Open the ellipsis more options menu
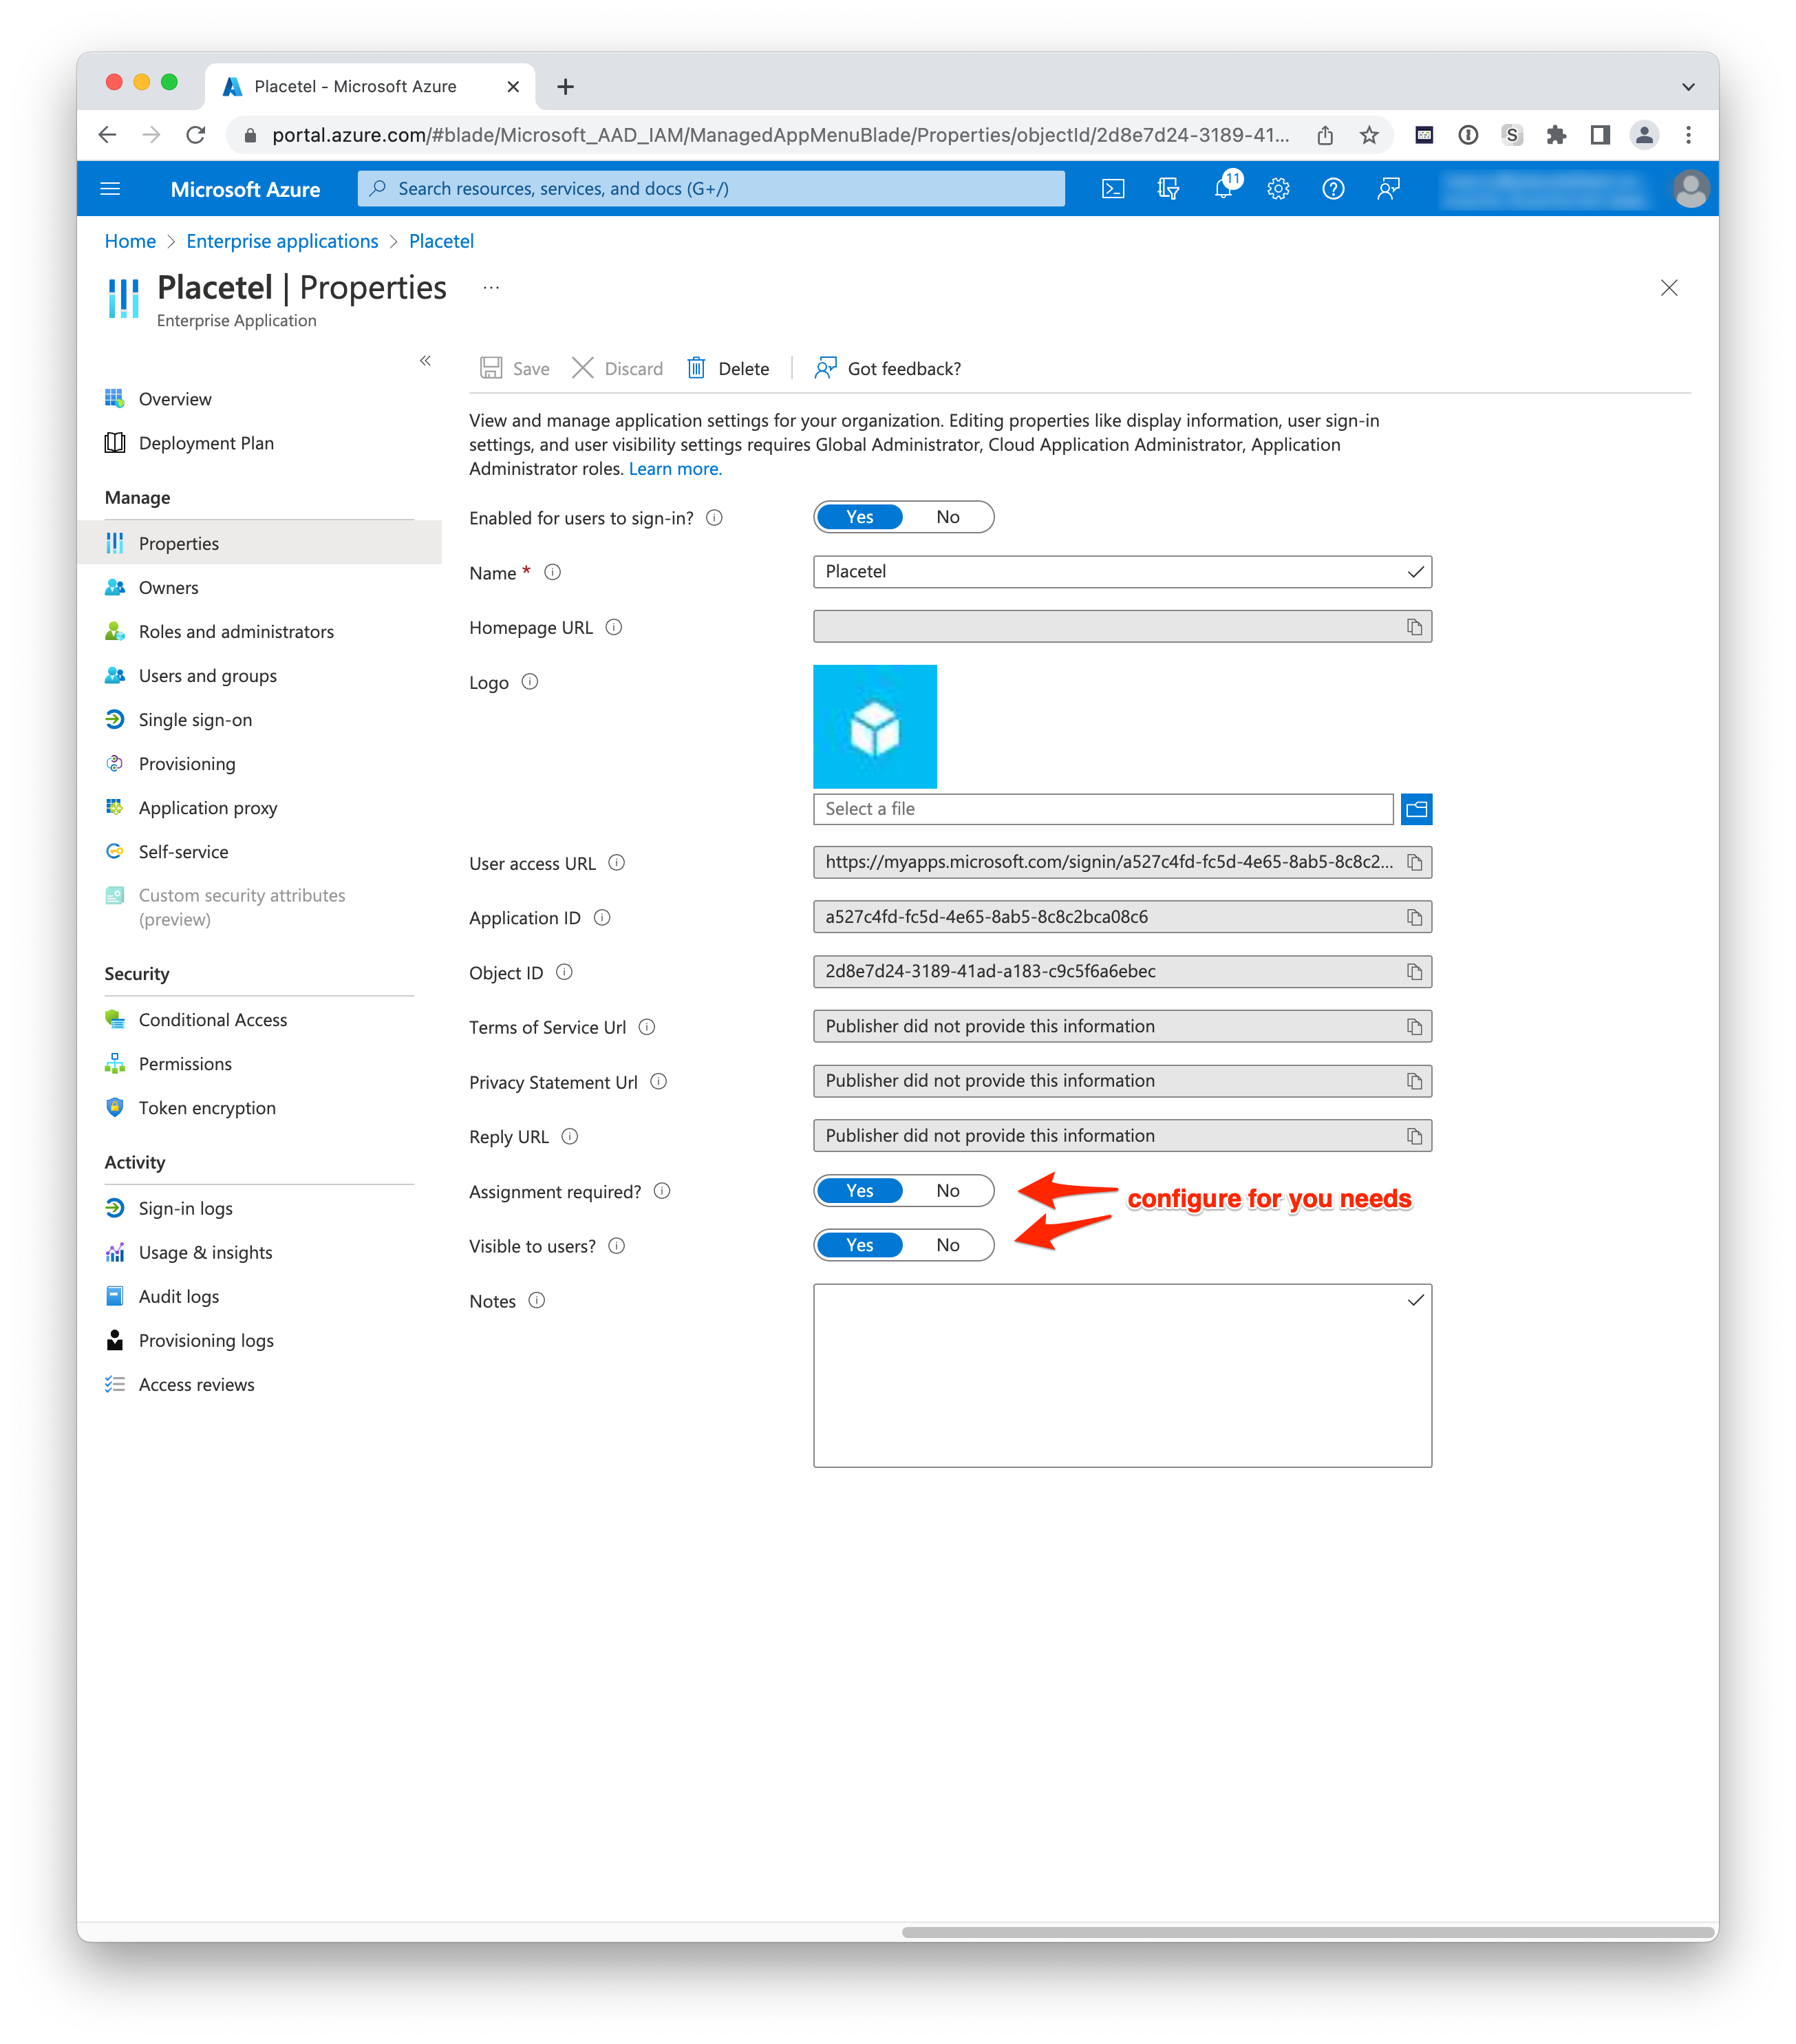The image size is (1796, 2044). 491,288
